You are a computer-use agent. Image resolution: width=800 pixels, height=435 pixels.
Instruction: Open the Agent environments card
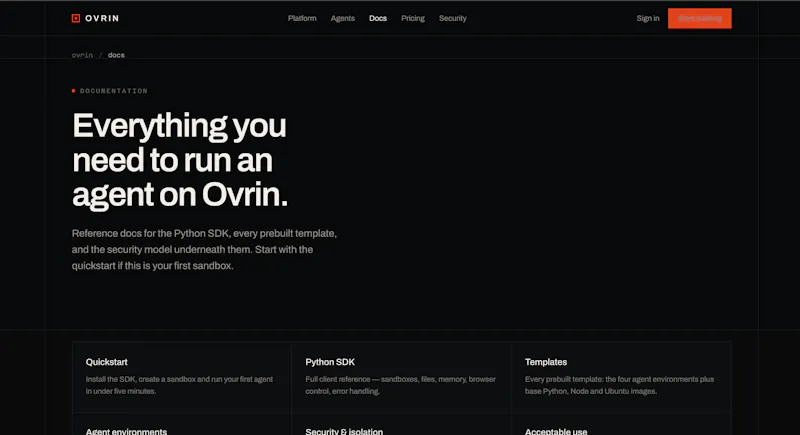(182, 424)
